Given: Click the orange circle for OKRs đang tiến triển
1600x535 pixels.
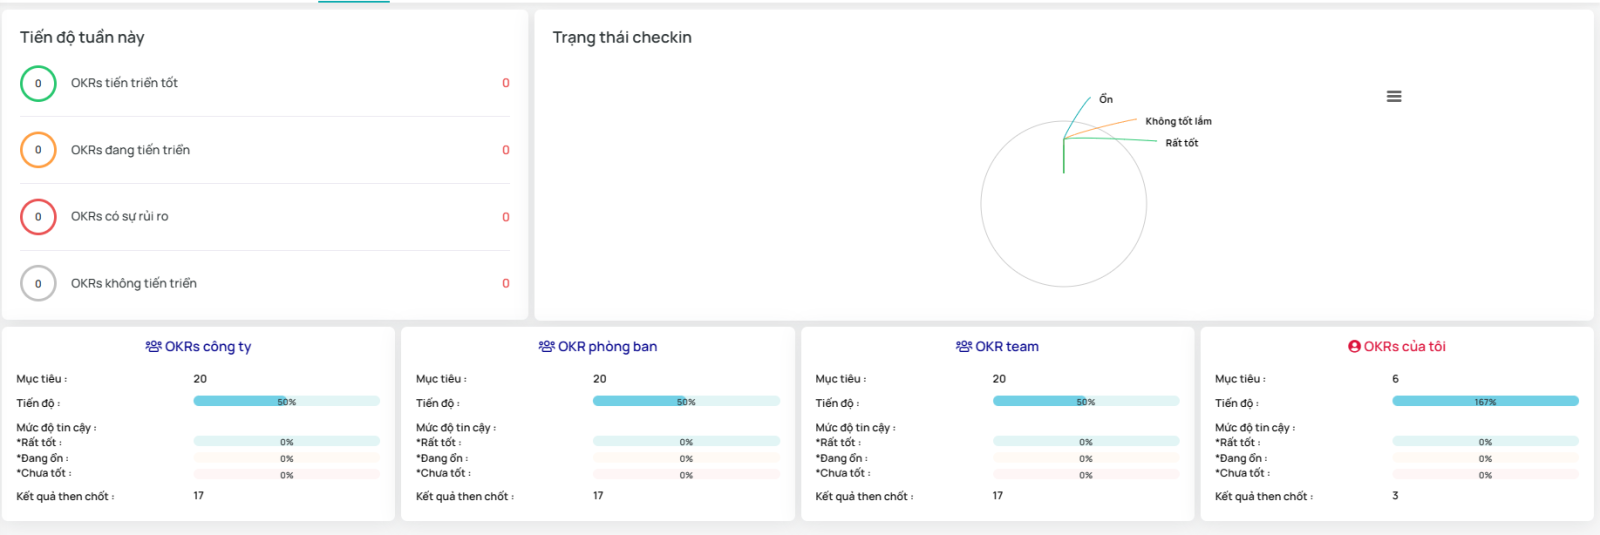Looking at the screenshot, I should [38, 150].
